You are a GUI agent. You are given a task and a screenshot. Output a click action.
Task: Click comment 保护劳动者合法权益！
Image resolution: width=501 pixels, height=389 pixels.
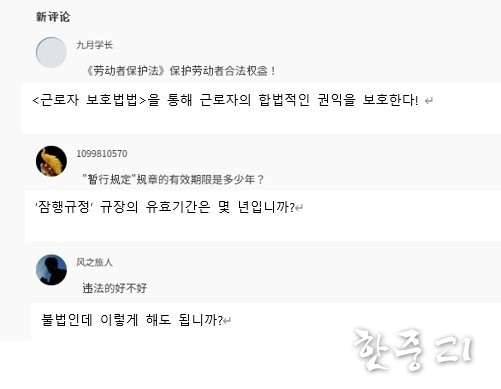coord(181,71)
